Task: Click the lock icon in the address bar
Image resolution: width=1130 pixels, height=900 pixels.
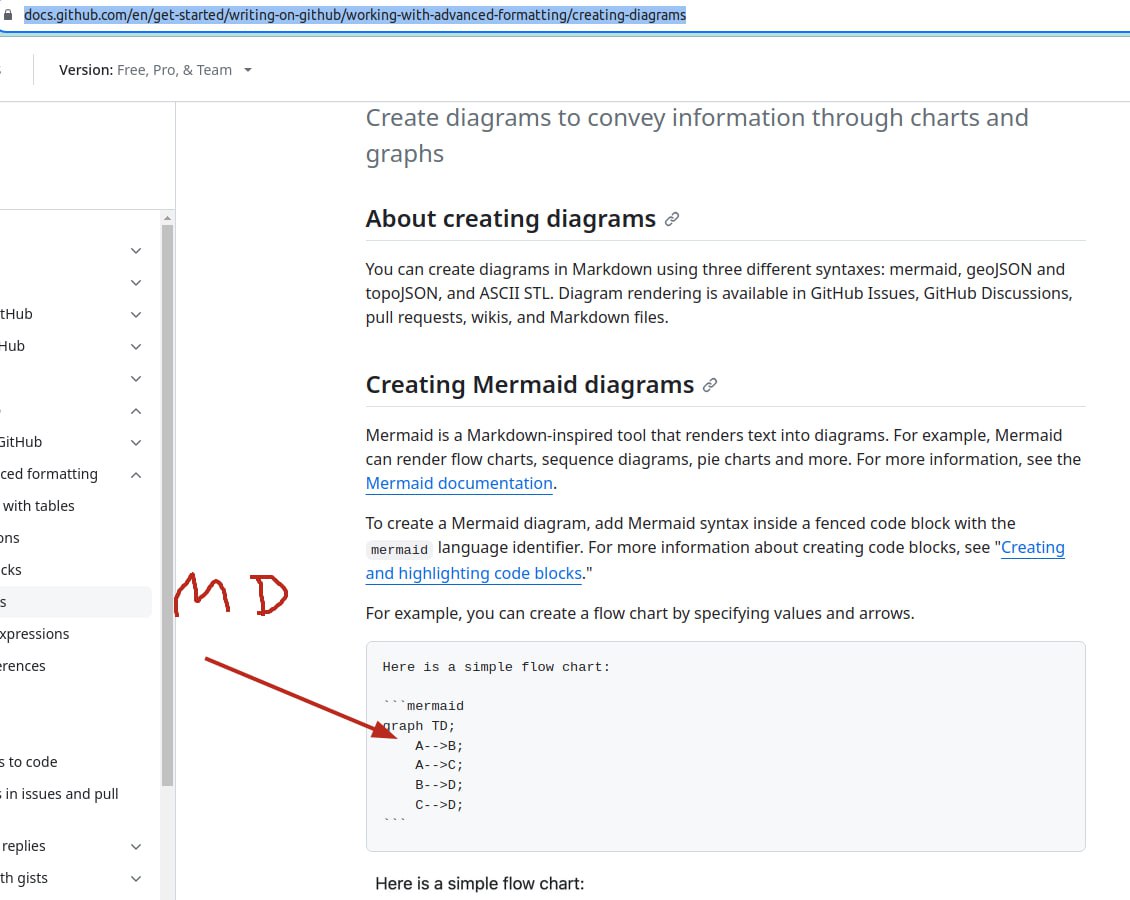Action: coord(9,16)
